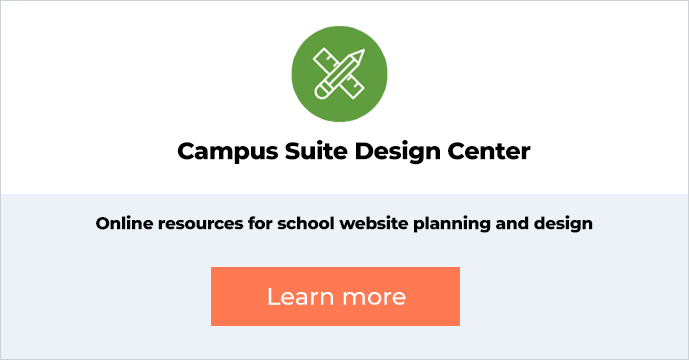This screenshot has height=360, width=689.
Task: Click the ruler's lower-right end in the icon
Action: click(x=355, y=89)
